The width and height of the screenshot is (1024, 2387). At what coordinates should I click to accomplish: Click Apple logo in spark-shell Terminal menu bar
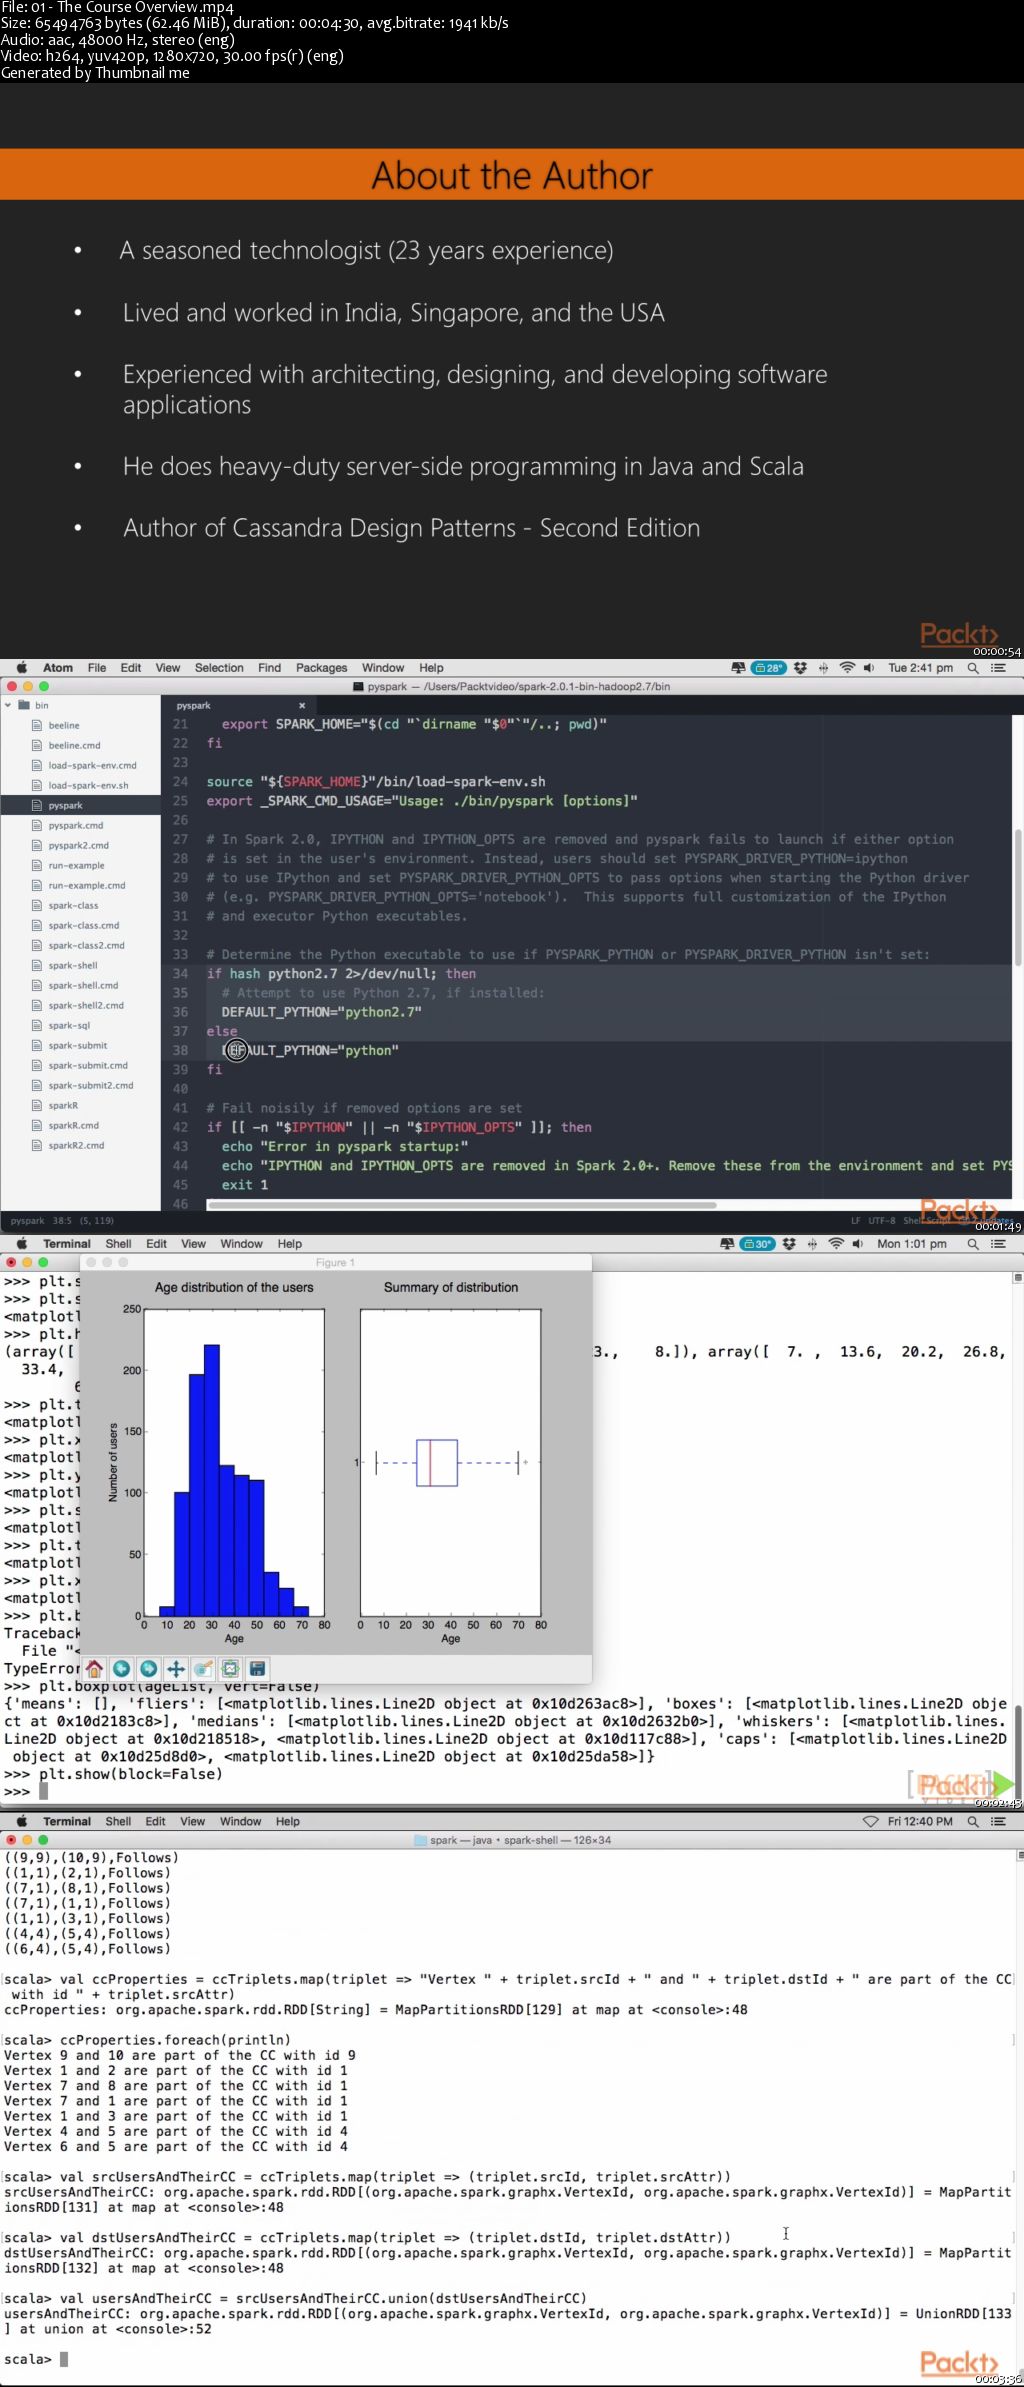coord(21,1820)
